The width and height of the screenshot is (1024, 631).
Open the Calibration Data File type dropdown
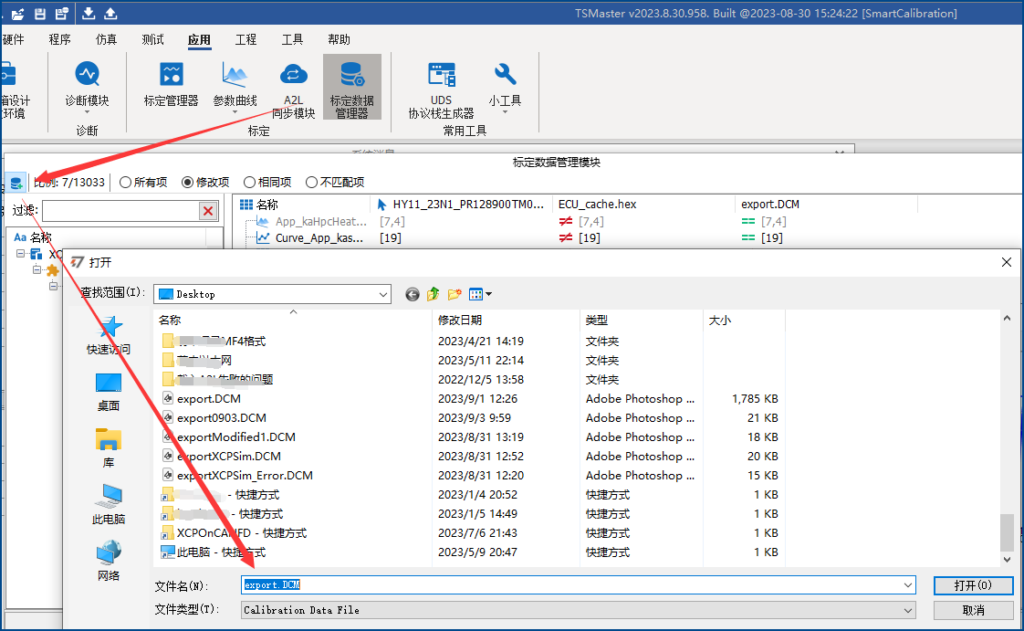coord(908,610)
